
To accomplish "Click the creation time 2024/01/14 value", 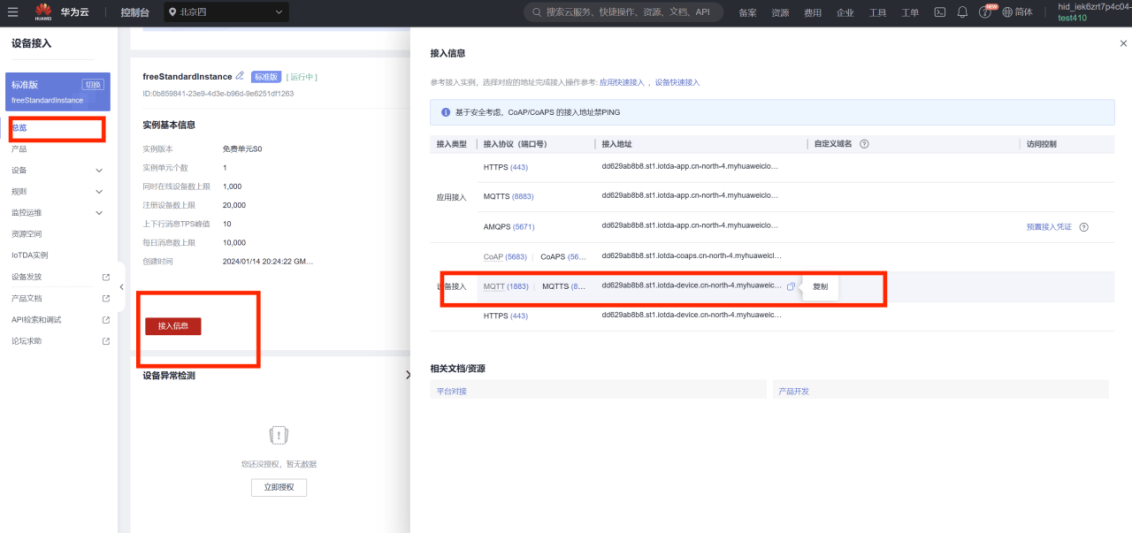I will (268, 261).
